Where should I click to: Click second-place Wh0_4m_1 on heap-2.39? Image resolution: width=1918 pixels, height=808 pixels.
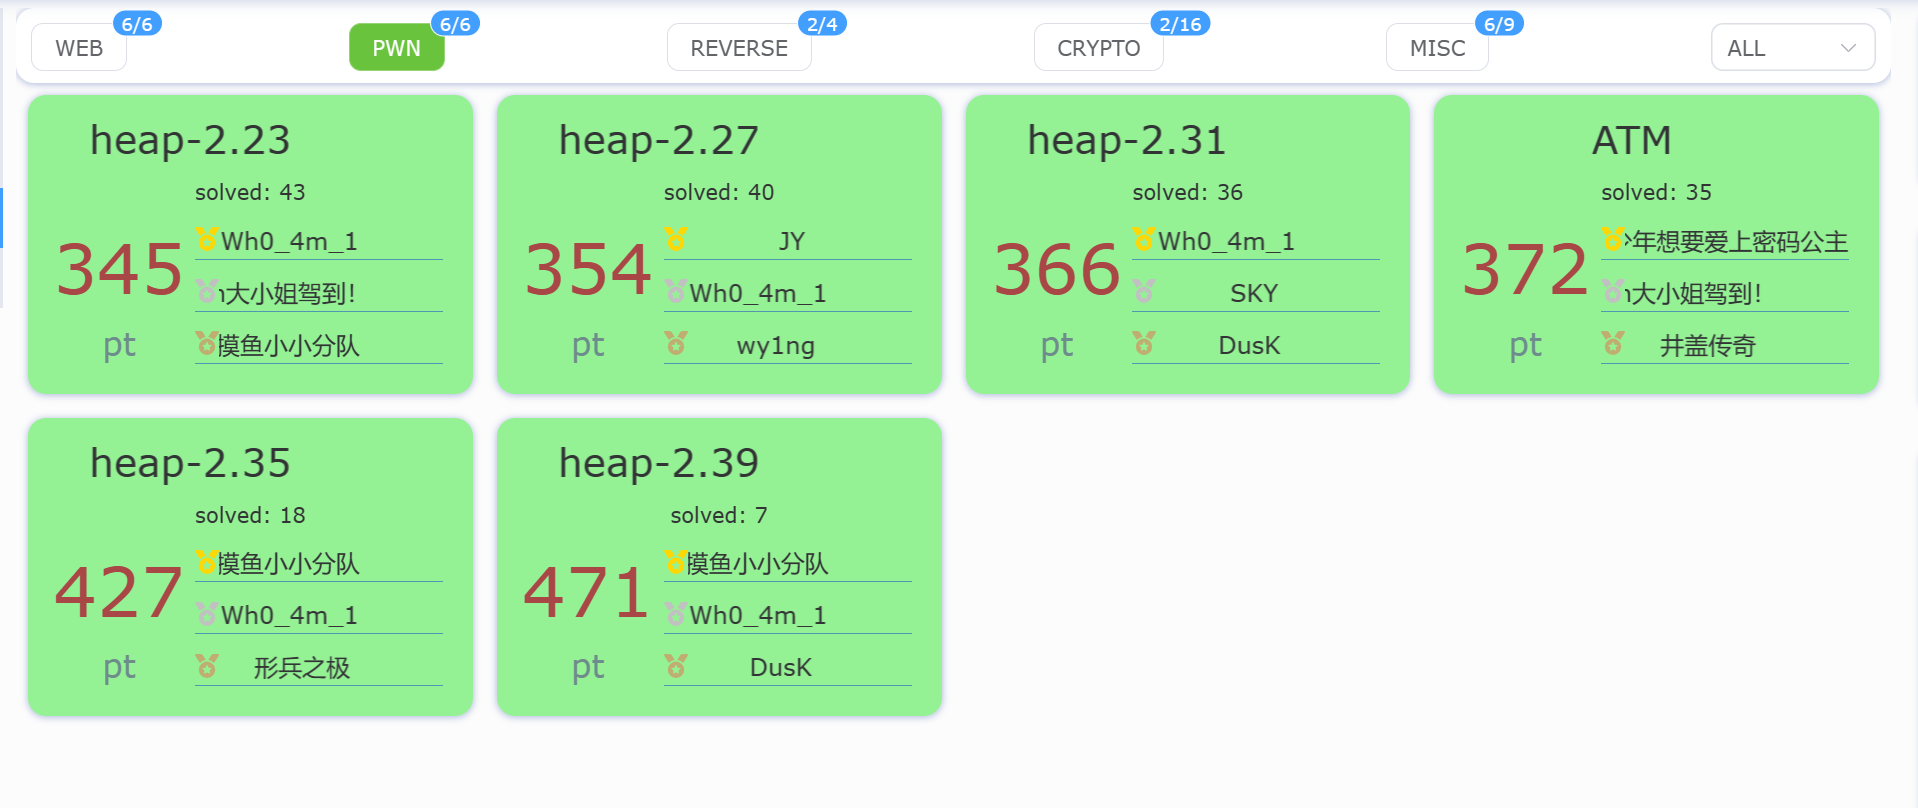758,615
